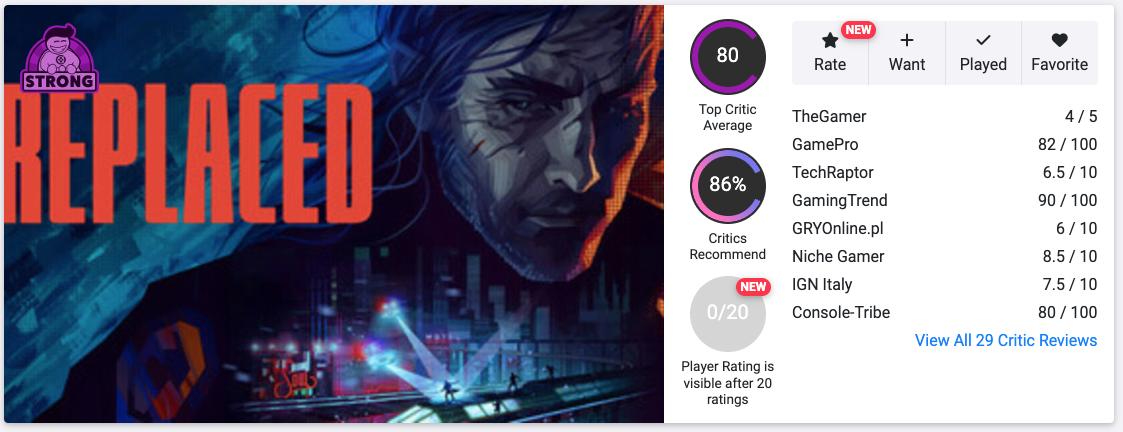Click the grey 0/20 Player Rating circle
The image size is (1123, 432).
pyautogui.click(x=728, y=314)
